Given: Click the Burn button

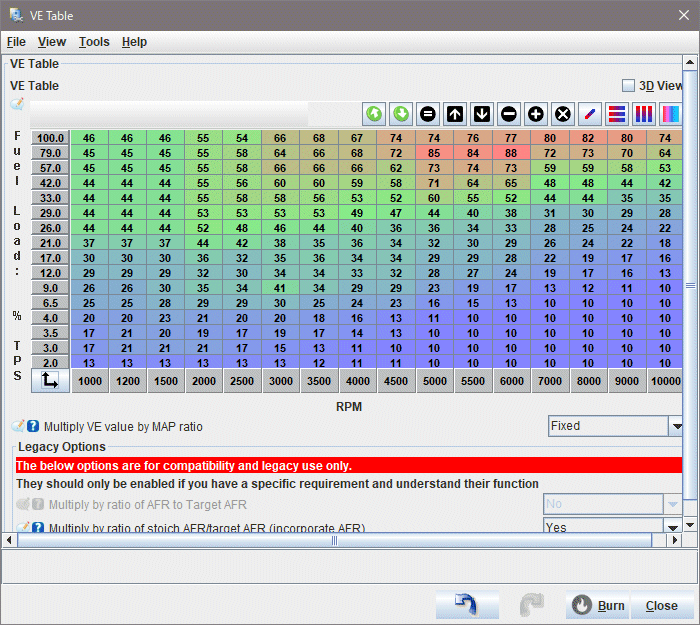Looking at the screenshot, I should [598, 605].
